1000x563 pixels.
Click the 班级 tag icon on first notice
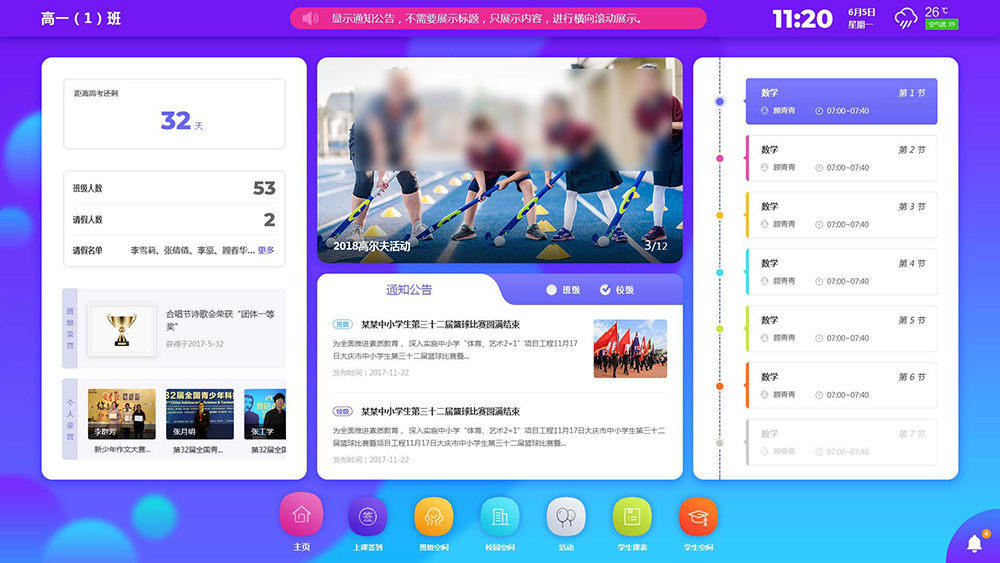click(342, 325)
